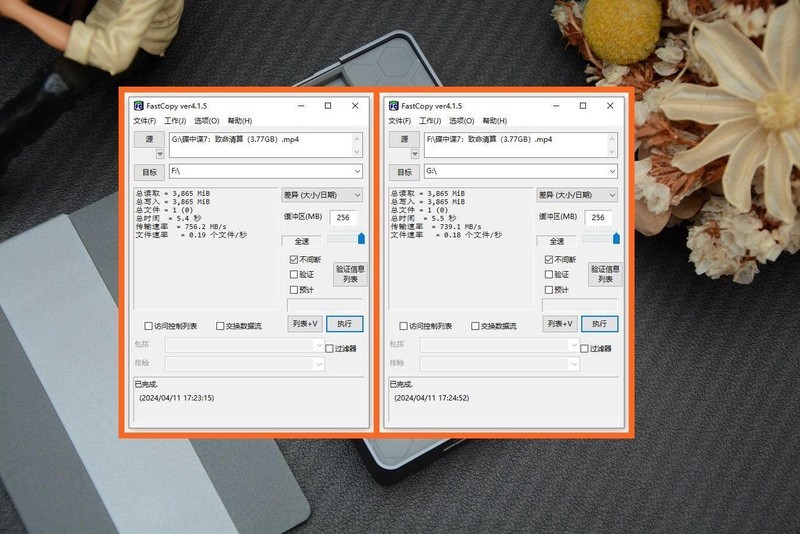Open 文件(F) menu in left FastCopy window
The image size is (800, 534).
point(144,121)
